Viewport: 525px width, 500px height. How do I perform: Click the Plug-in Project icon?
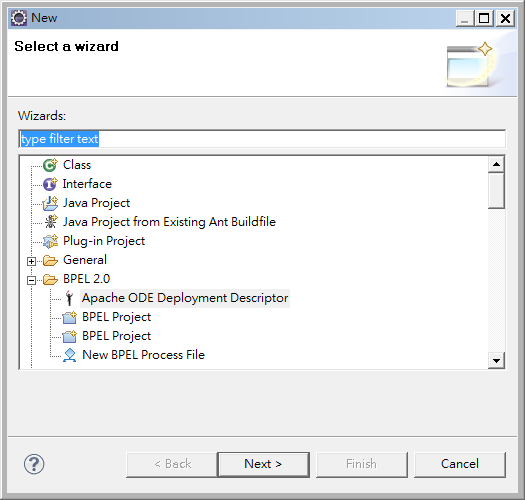click(50, 241)
